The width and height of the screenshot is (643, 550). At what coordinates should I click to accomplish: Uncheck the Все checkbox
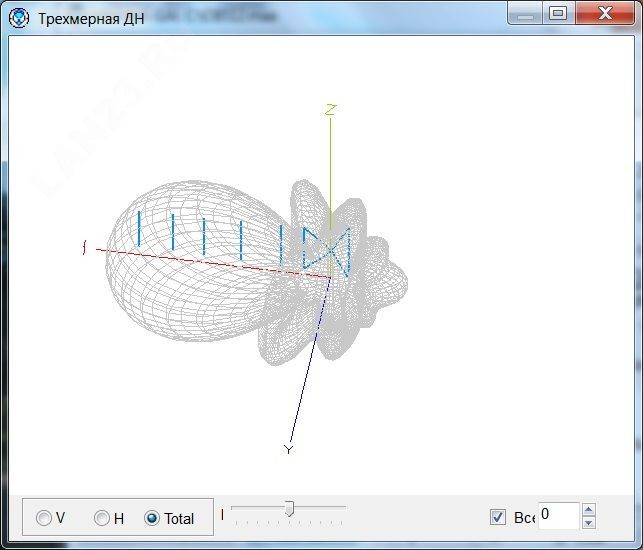[x=498, y=517]
